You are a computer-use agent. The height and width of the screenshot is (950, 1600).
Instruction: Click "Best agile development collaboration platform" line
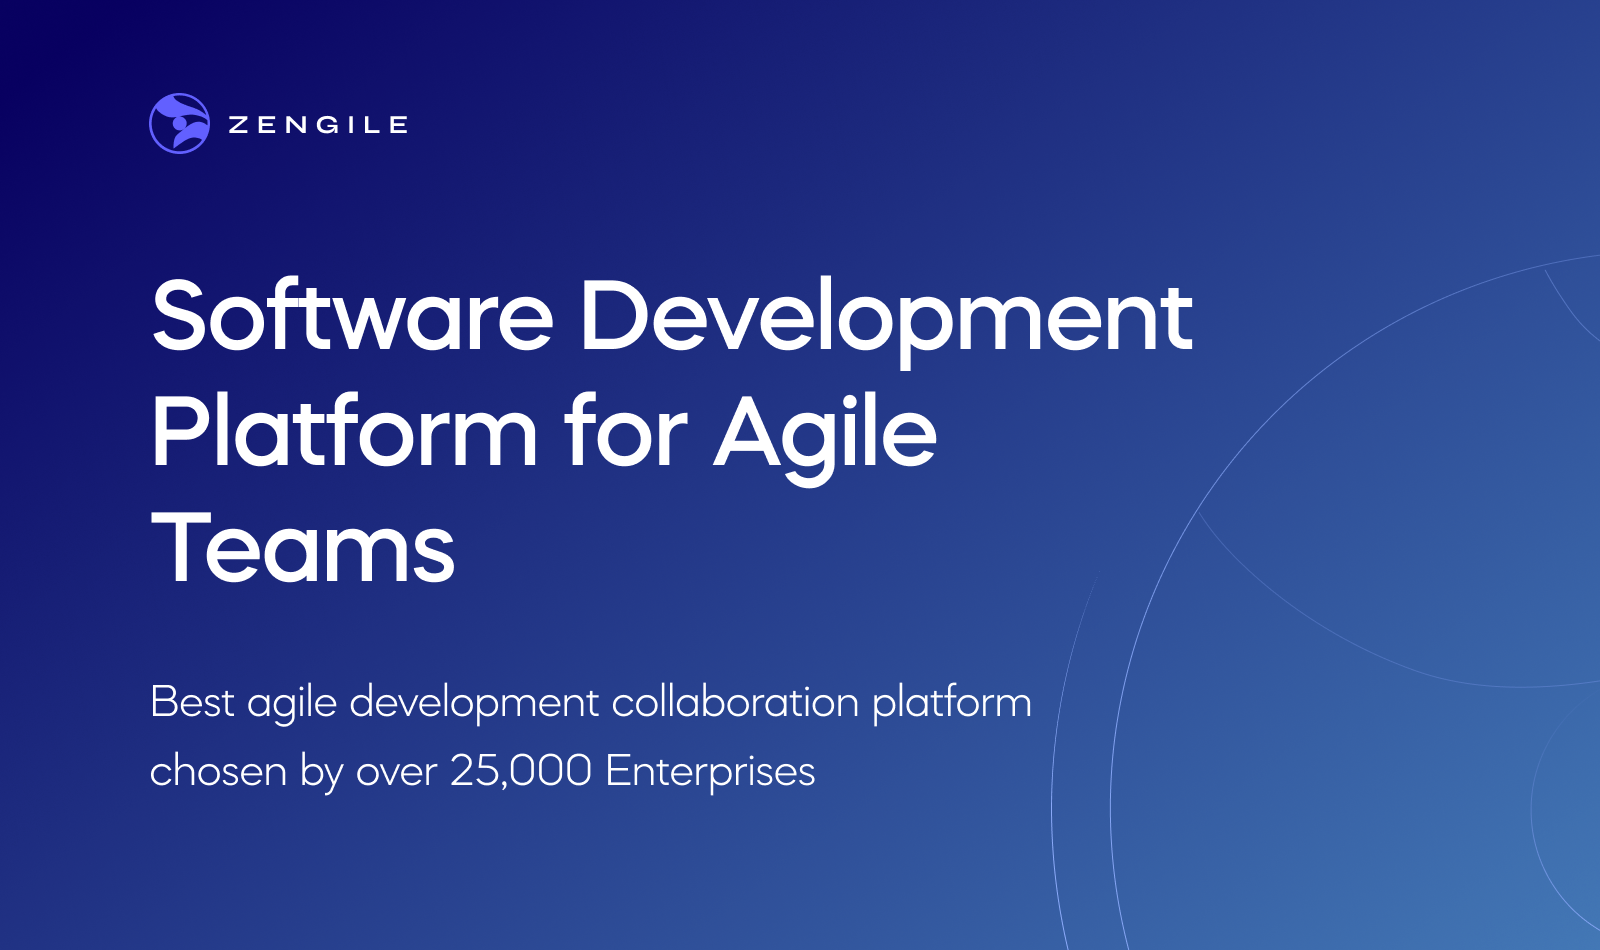pyautogui.click(x=591, y=703)
